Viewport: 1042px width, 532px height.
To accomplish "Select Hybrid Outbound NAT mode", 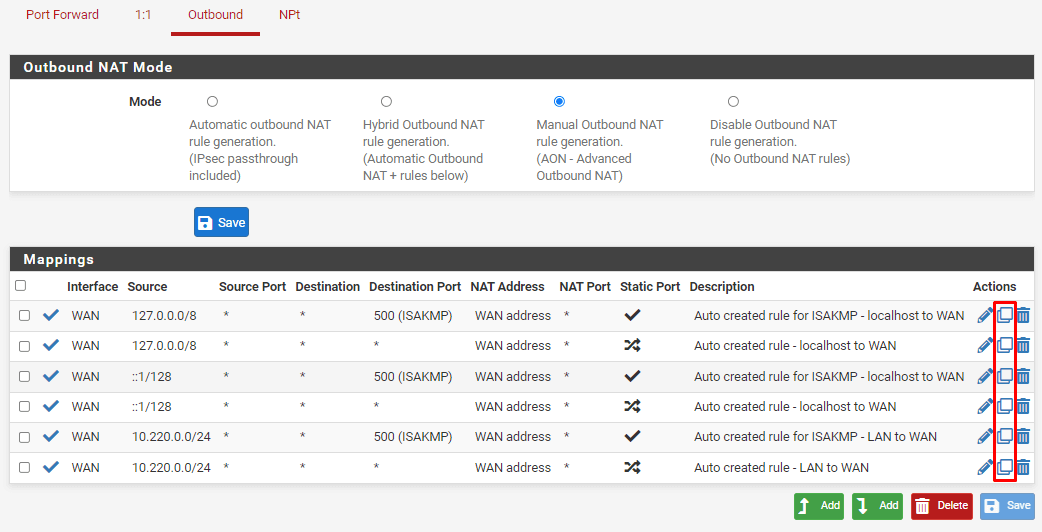I will [386, 102].
